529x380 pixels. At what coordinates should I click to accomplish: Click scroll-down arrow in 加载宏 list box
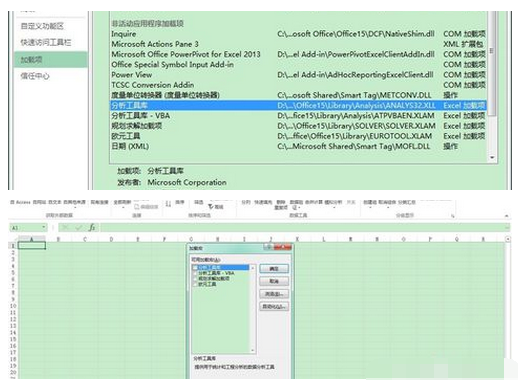[x=252, y=350]
